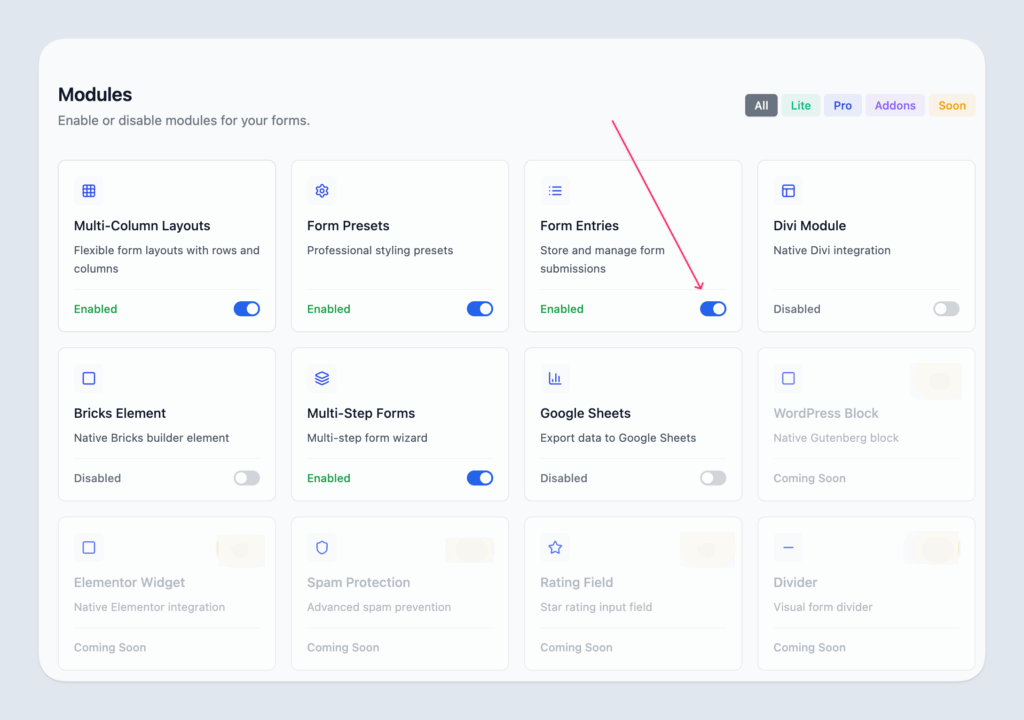The width and height of the screenshot is (1024, 720).
Task: Click the Google Sheets chart icon
Action: point(555,379)
